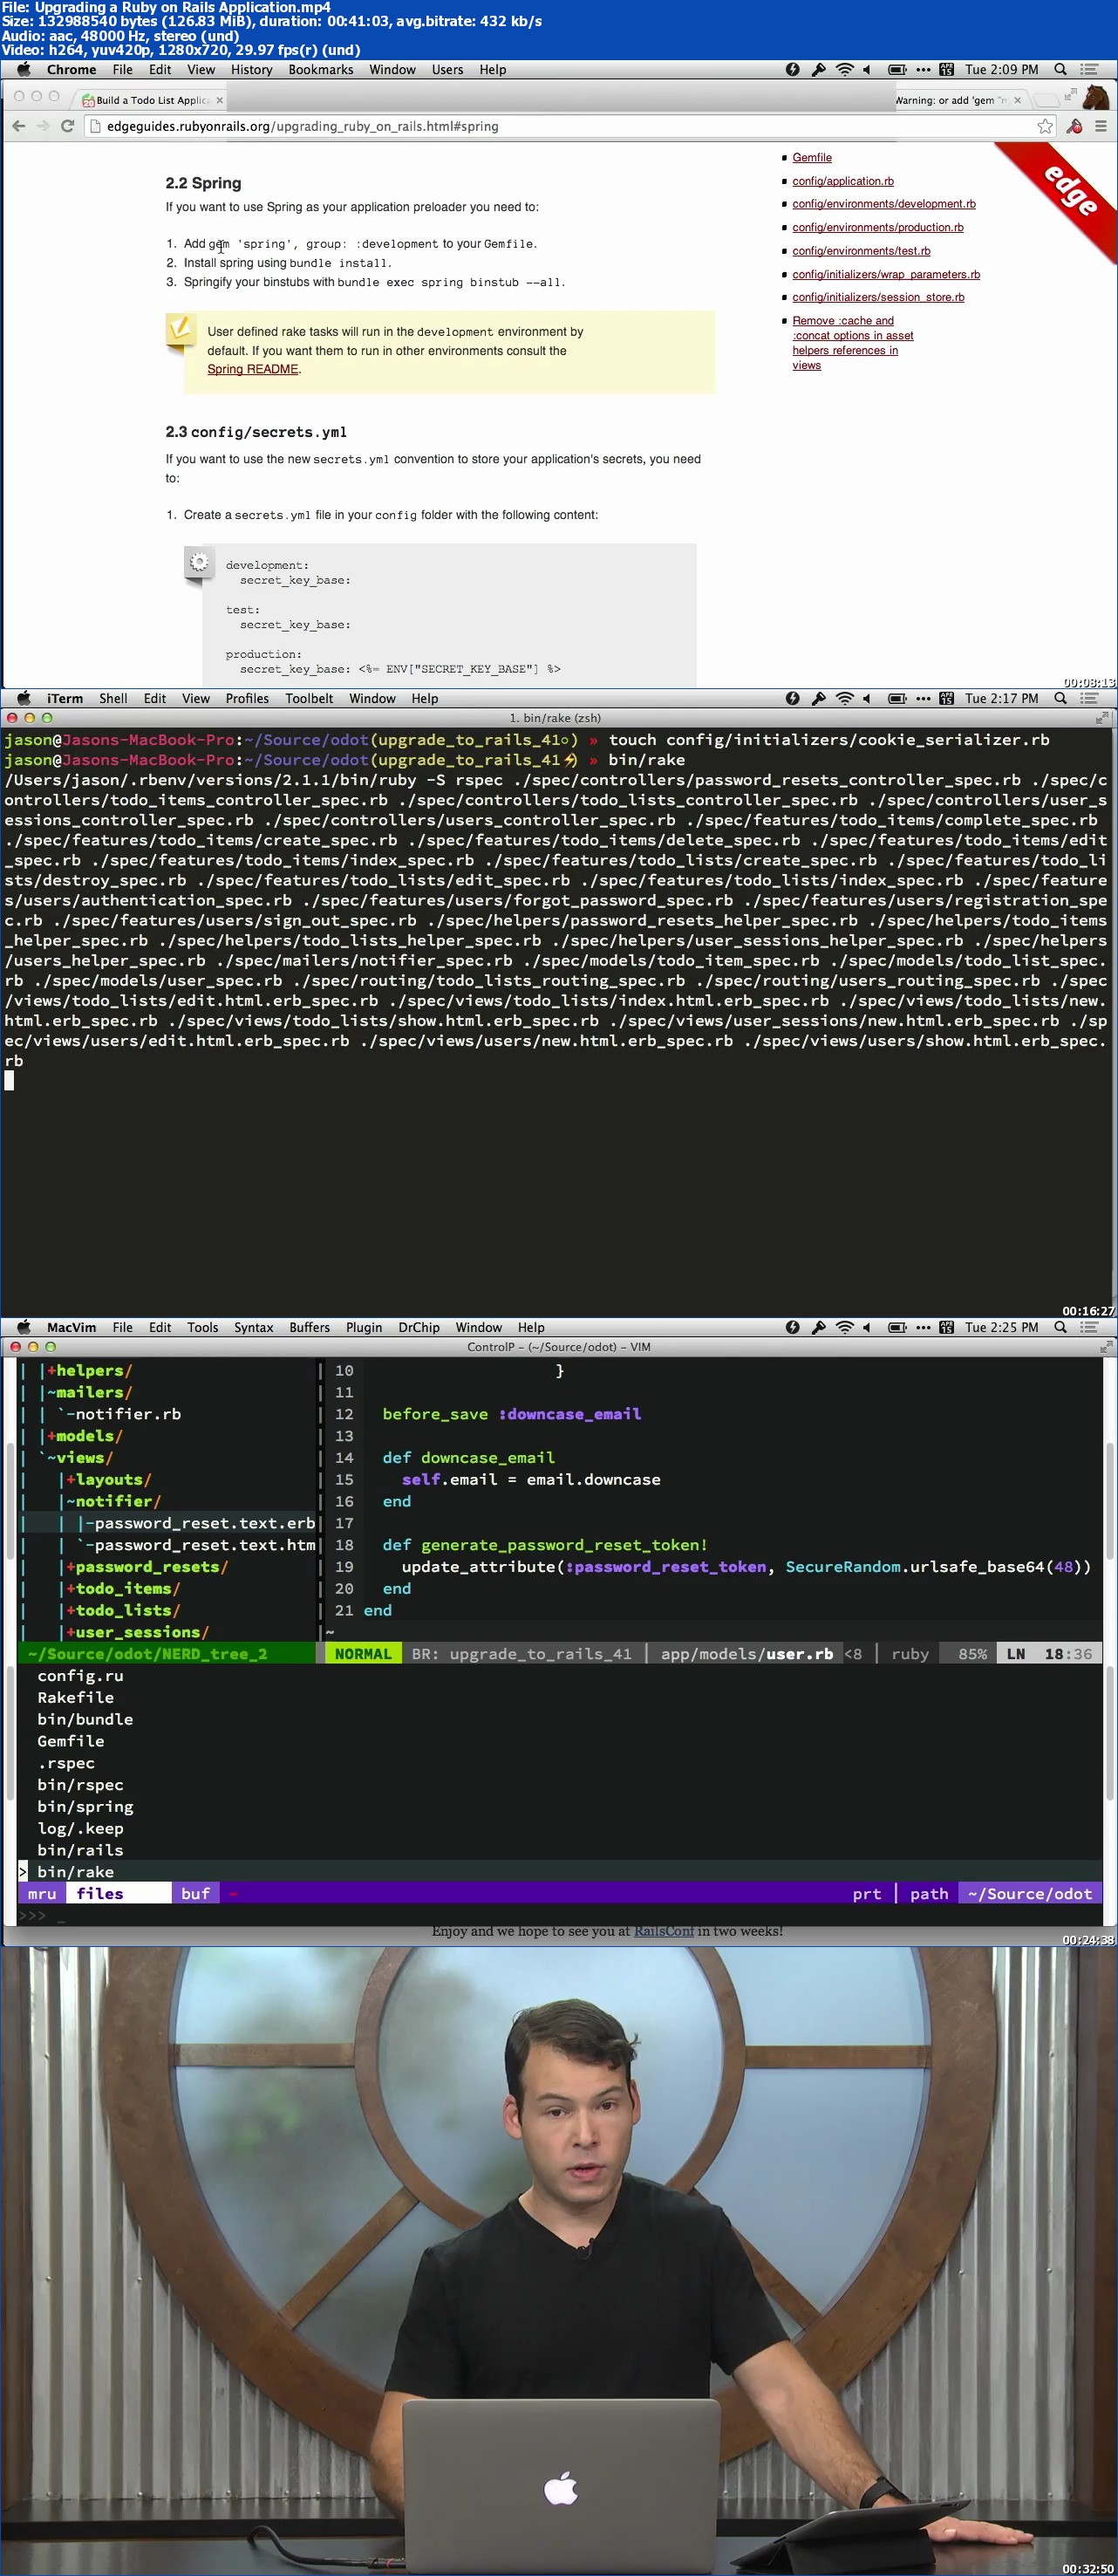Open Syntax menu in MacVim
The image size is (1118, 2576).
click(x=253, y=1327)
